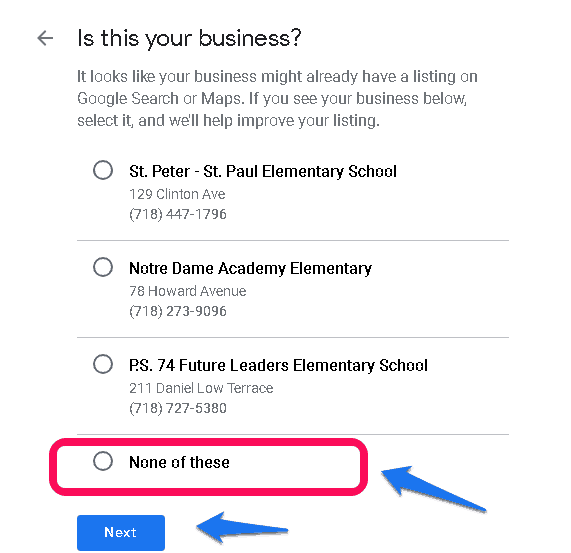Click the 129 Clinton Ave address line

coord(177,194)
